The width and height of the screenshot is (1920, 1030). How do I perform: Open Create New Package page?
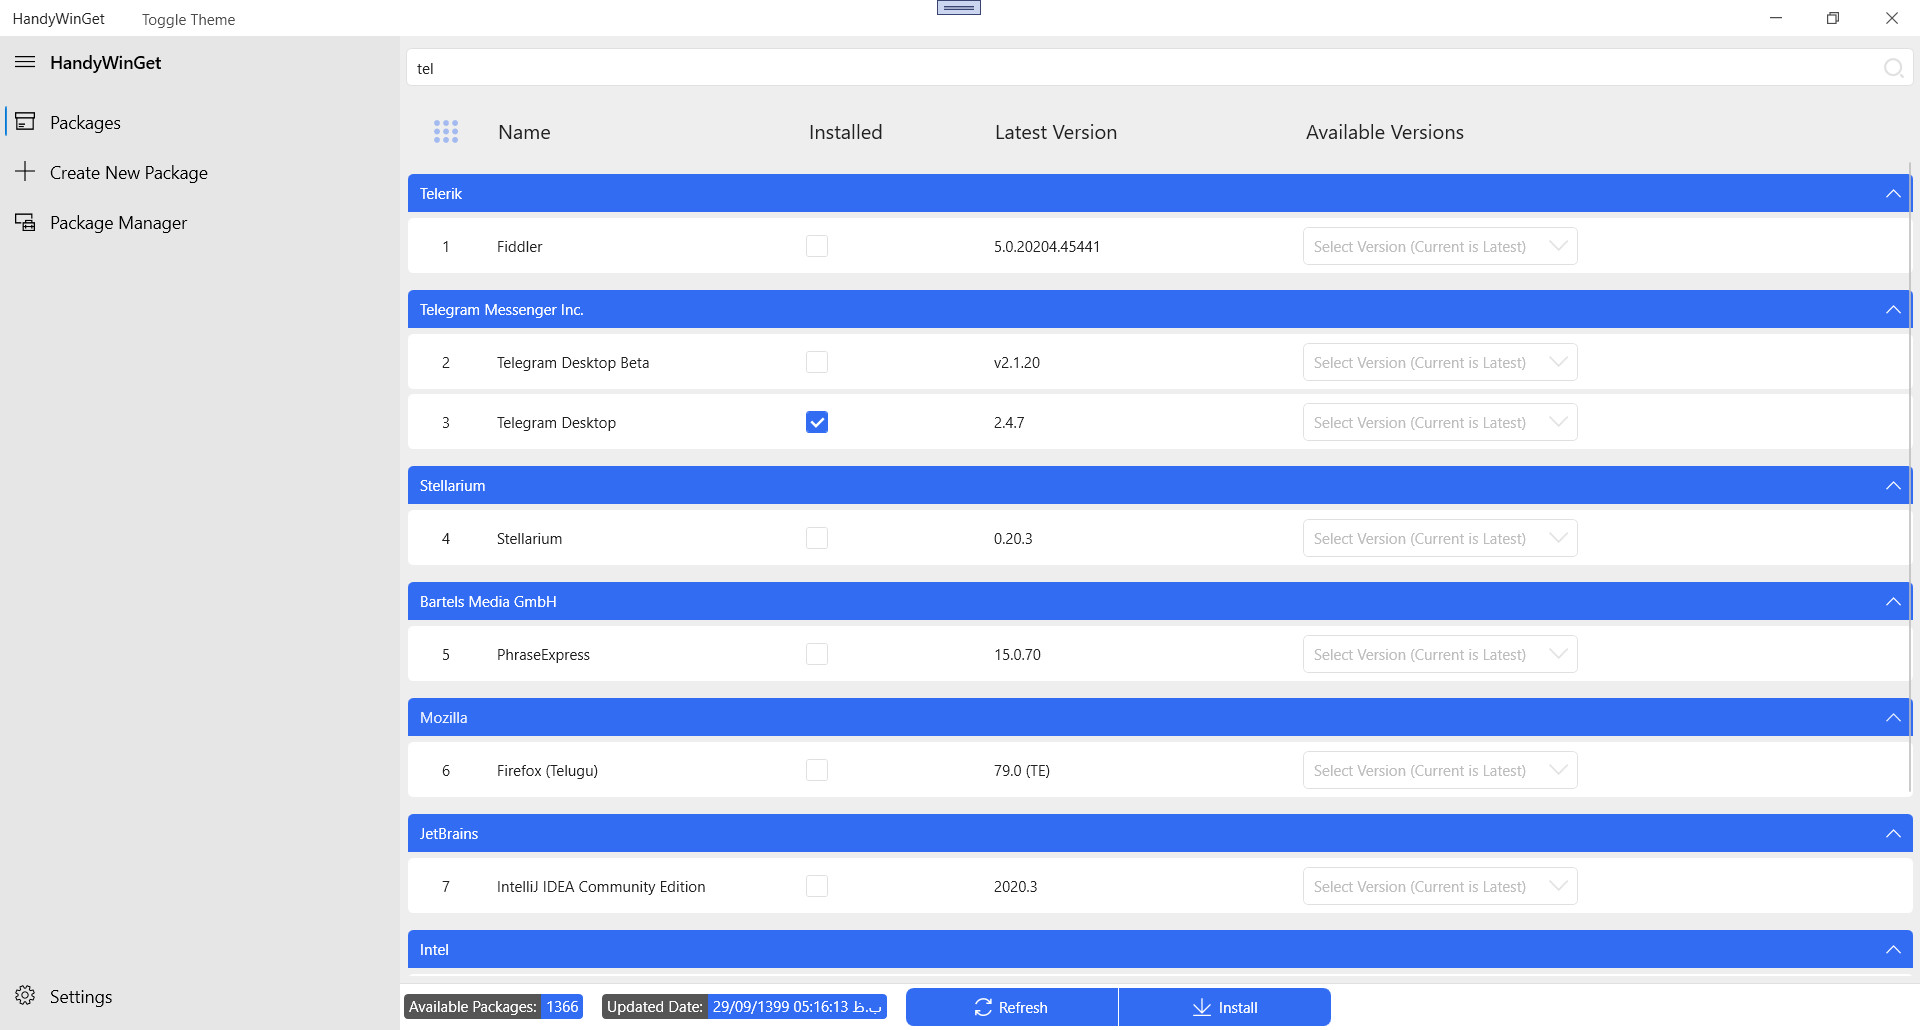point(200,172)
